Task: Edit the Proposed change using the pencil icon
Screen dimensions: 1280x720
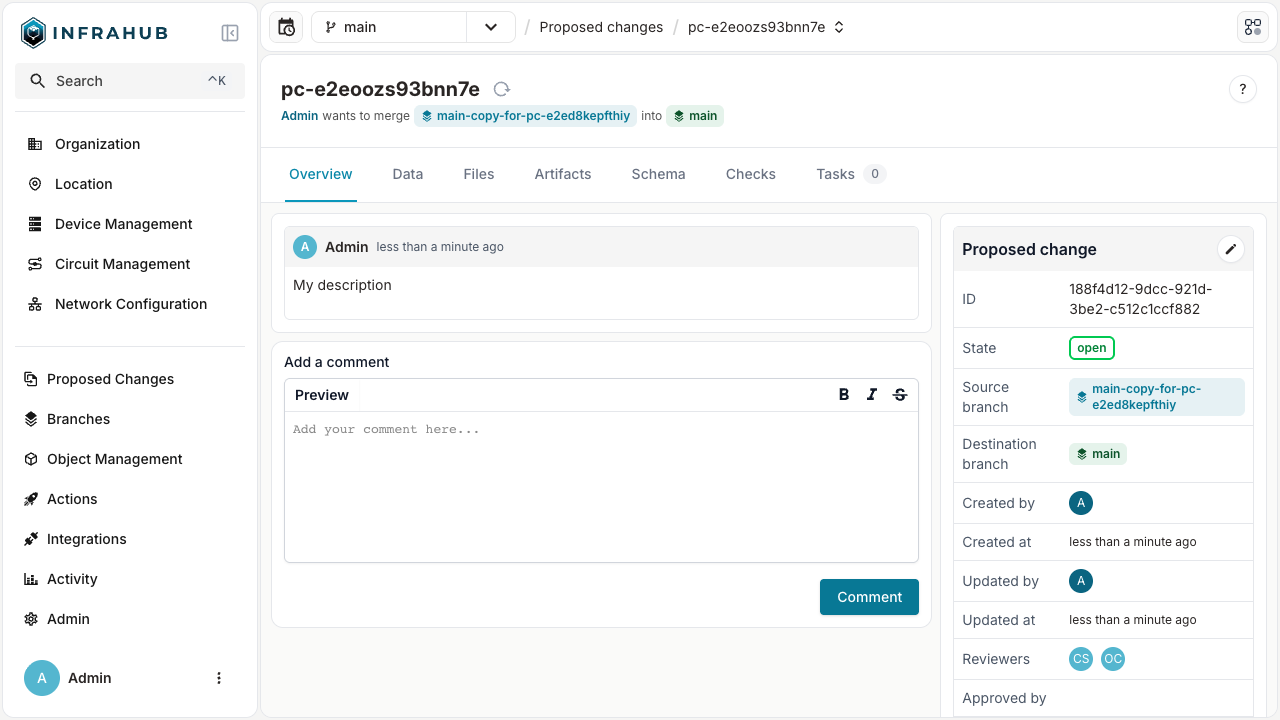Action: click(1231, 249)
